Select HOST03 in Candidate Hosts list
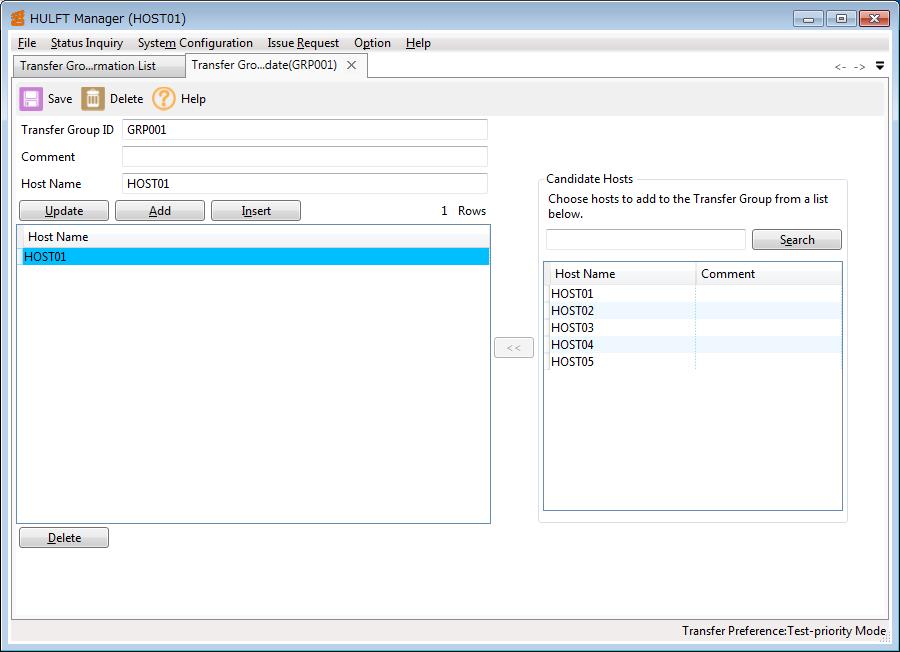This screenshot has height=652, width=900. (695, 328)
